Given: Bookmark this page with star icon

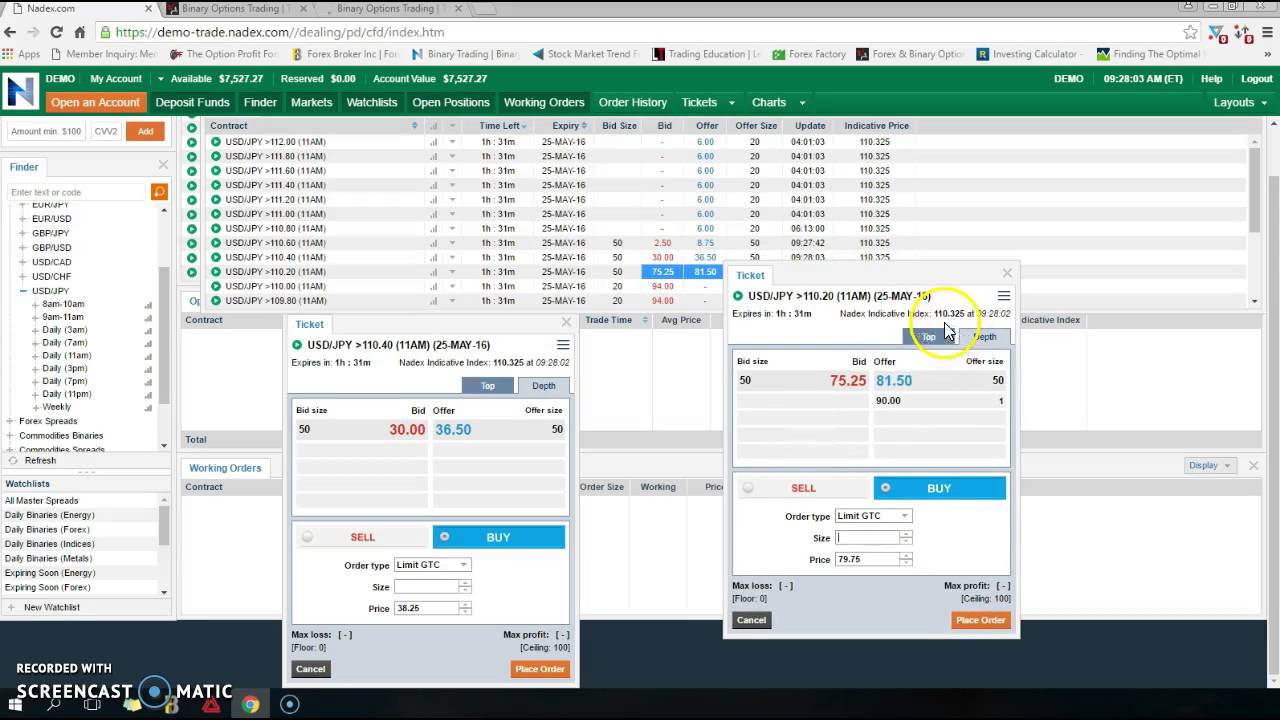Looking at the screenshot, I should pyautogui.click(x=1190, y=32).
